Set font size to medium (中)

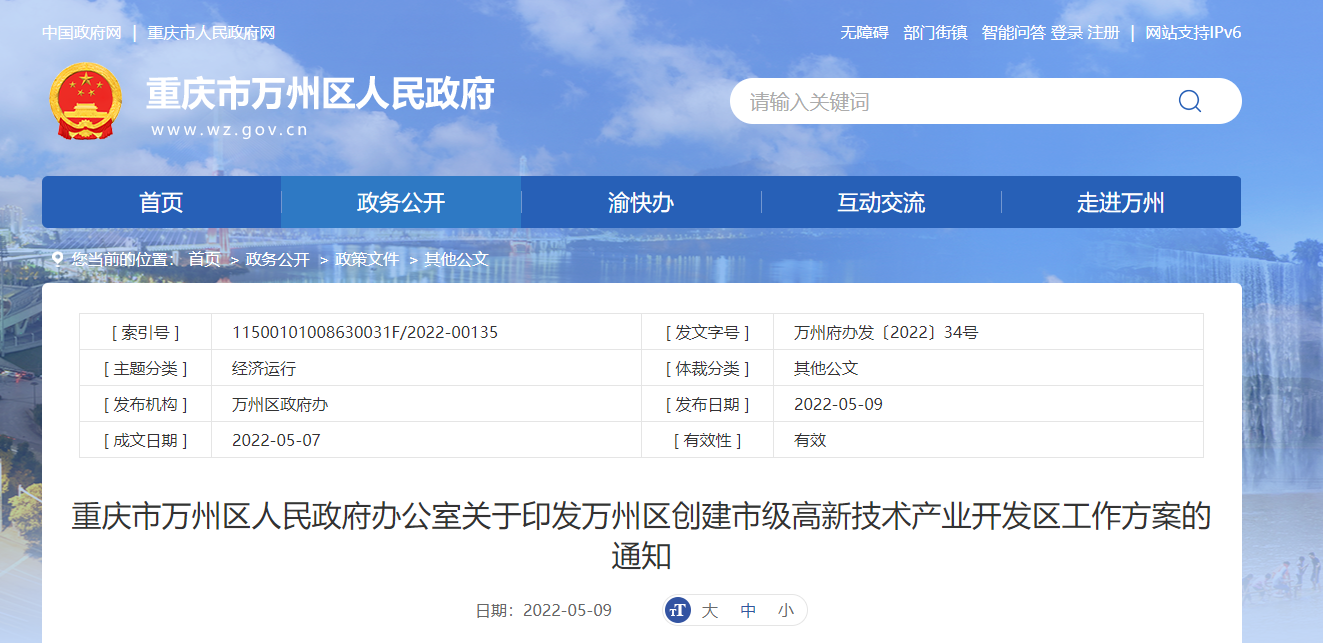tap(748, 610)
